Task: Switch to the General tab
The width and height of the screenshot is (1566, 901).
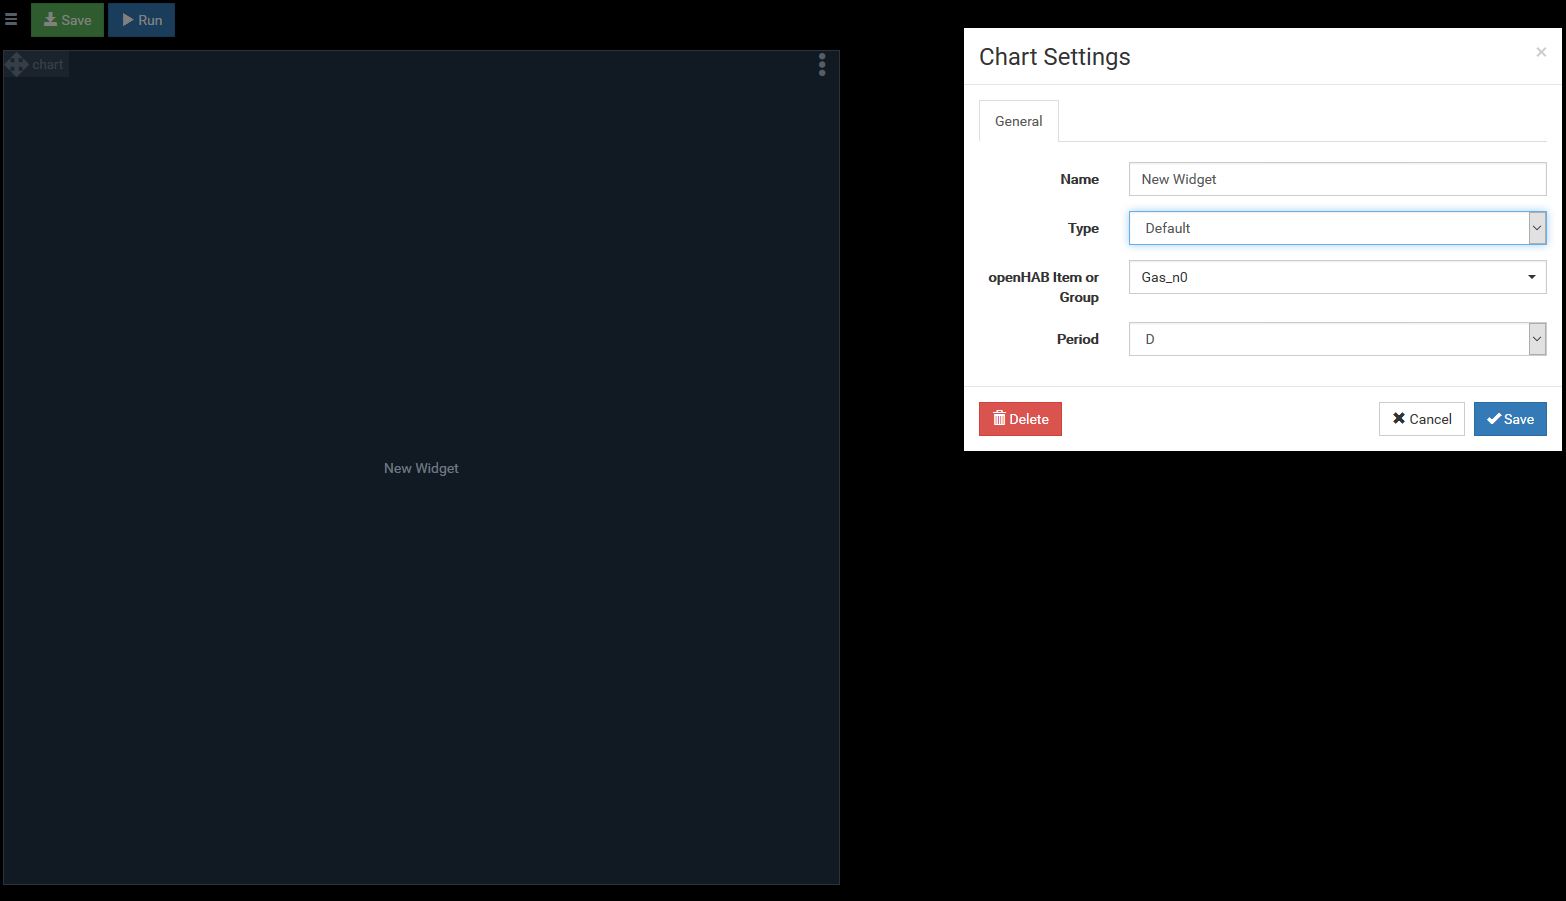Action: pos(1018,121)
